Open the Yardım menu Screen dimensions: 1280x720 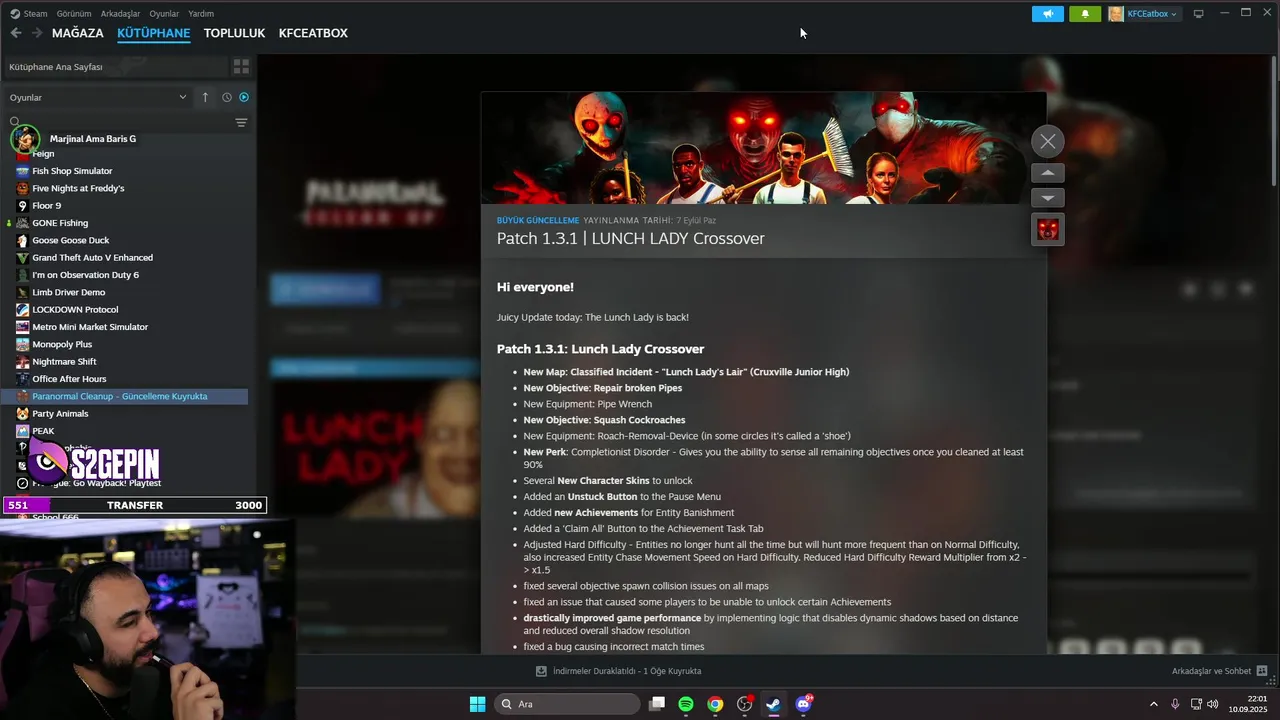(201, 14)
